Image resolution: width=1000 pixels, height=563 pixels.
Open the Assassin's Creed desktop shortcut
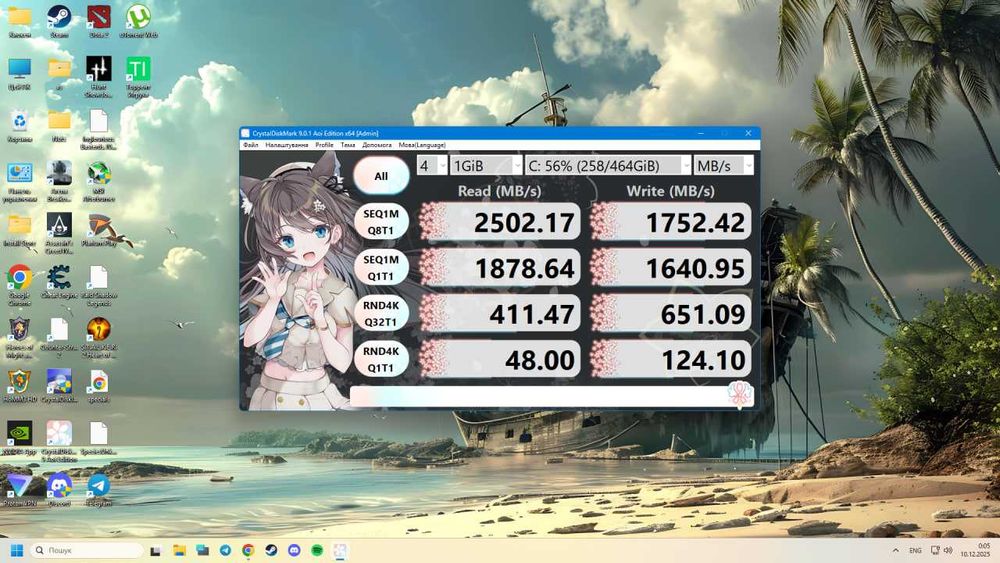tap(59, 233)
